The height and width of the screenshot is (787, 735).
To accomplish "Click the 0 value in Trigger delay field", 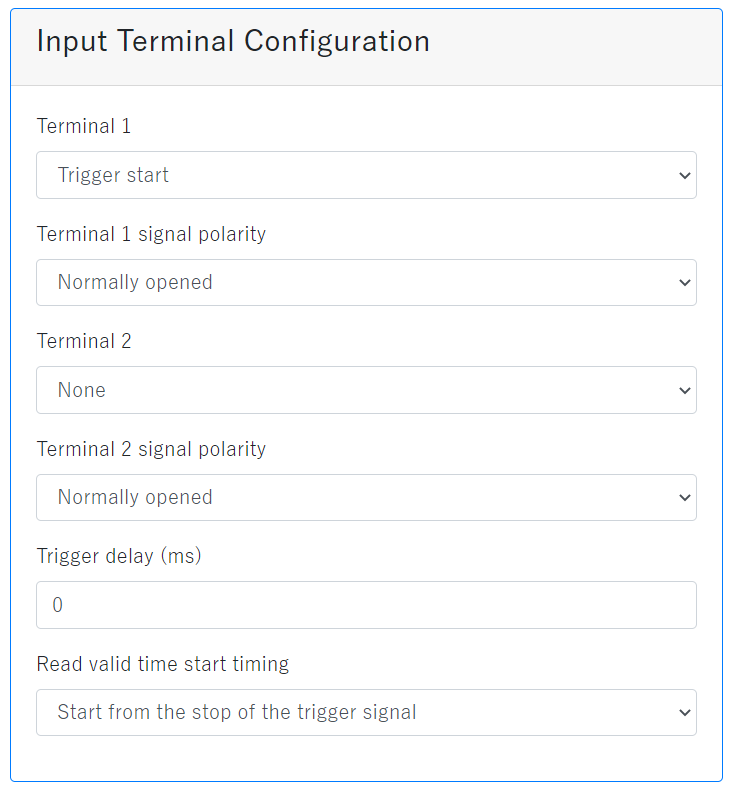I will click(x=58, y=605).
